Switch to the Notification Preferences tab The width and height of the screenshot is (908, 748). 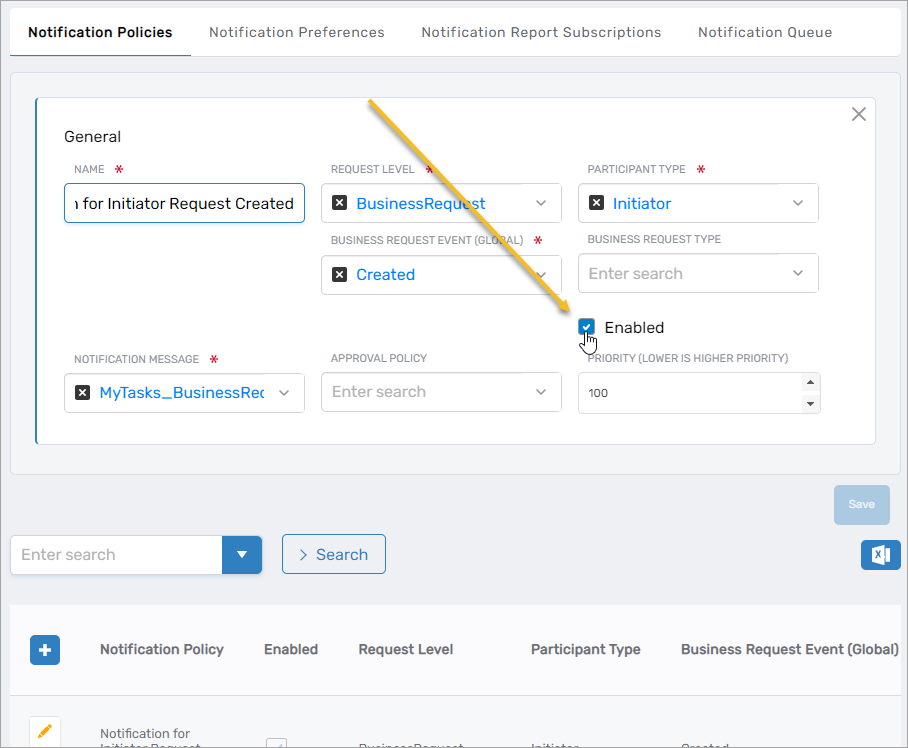pyautogui.click(x=296, y=32)
